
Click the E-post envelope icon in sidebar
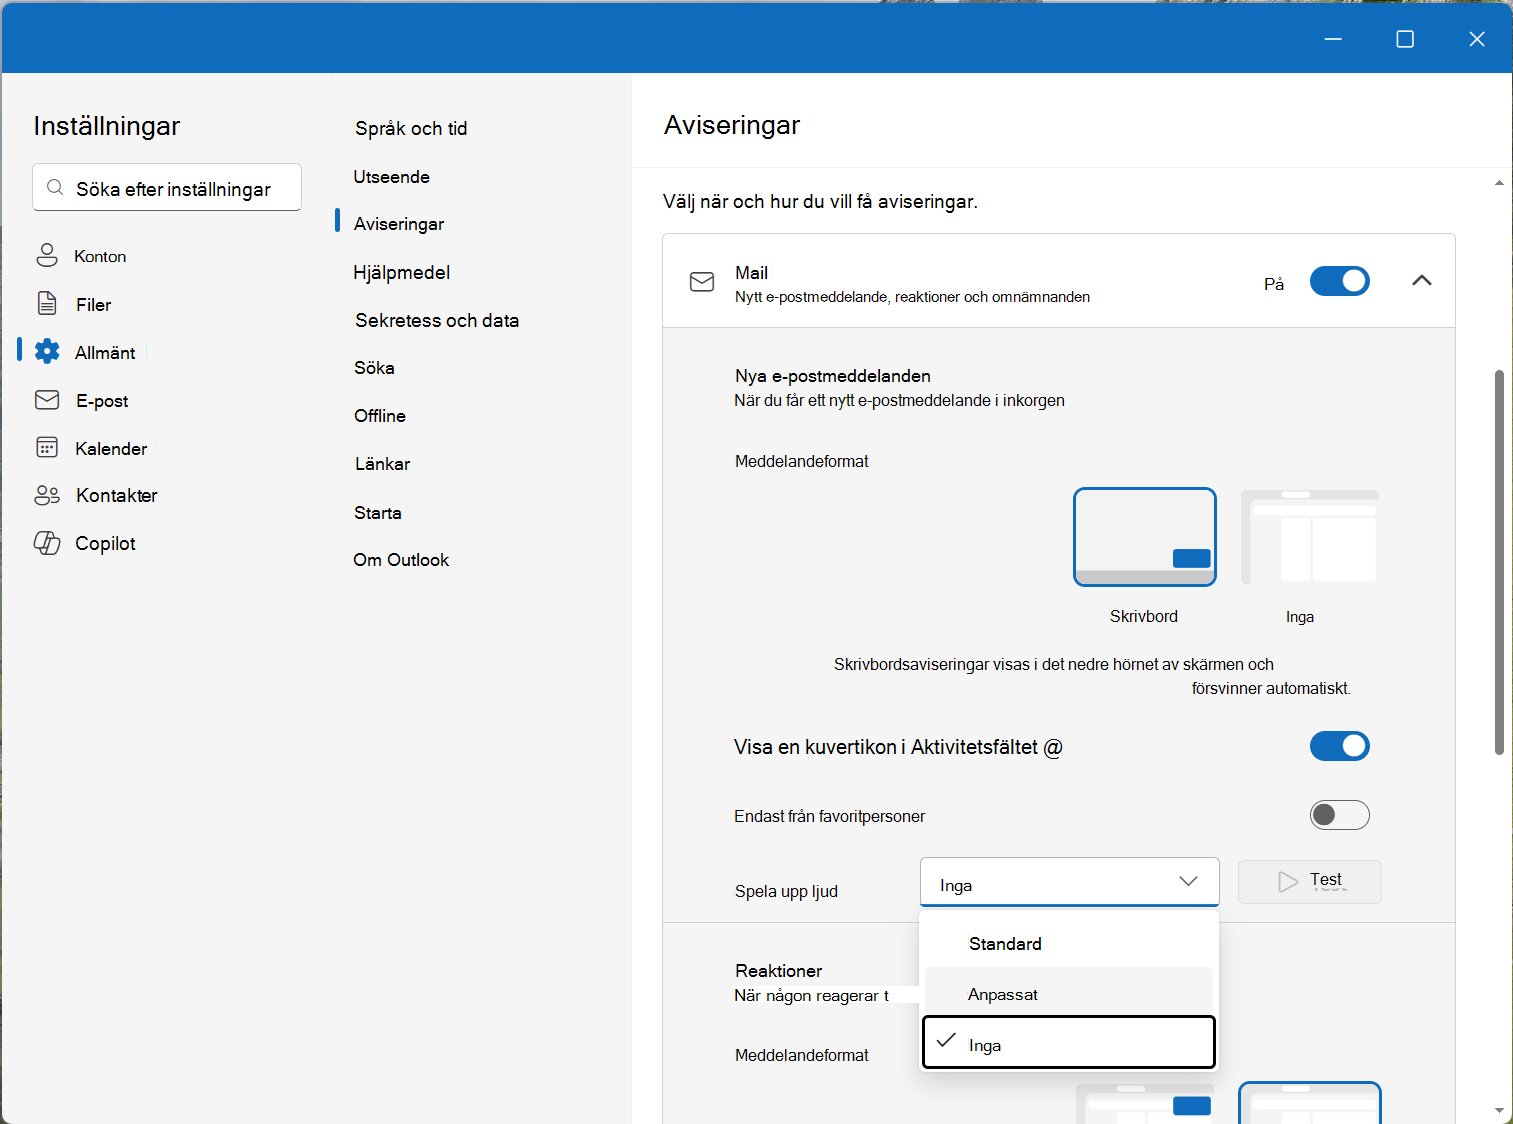[x=47, y=400]
